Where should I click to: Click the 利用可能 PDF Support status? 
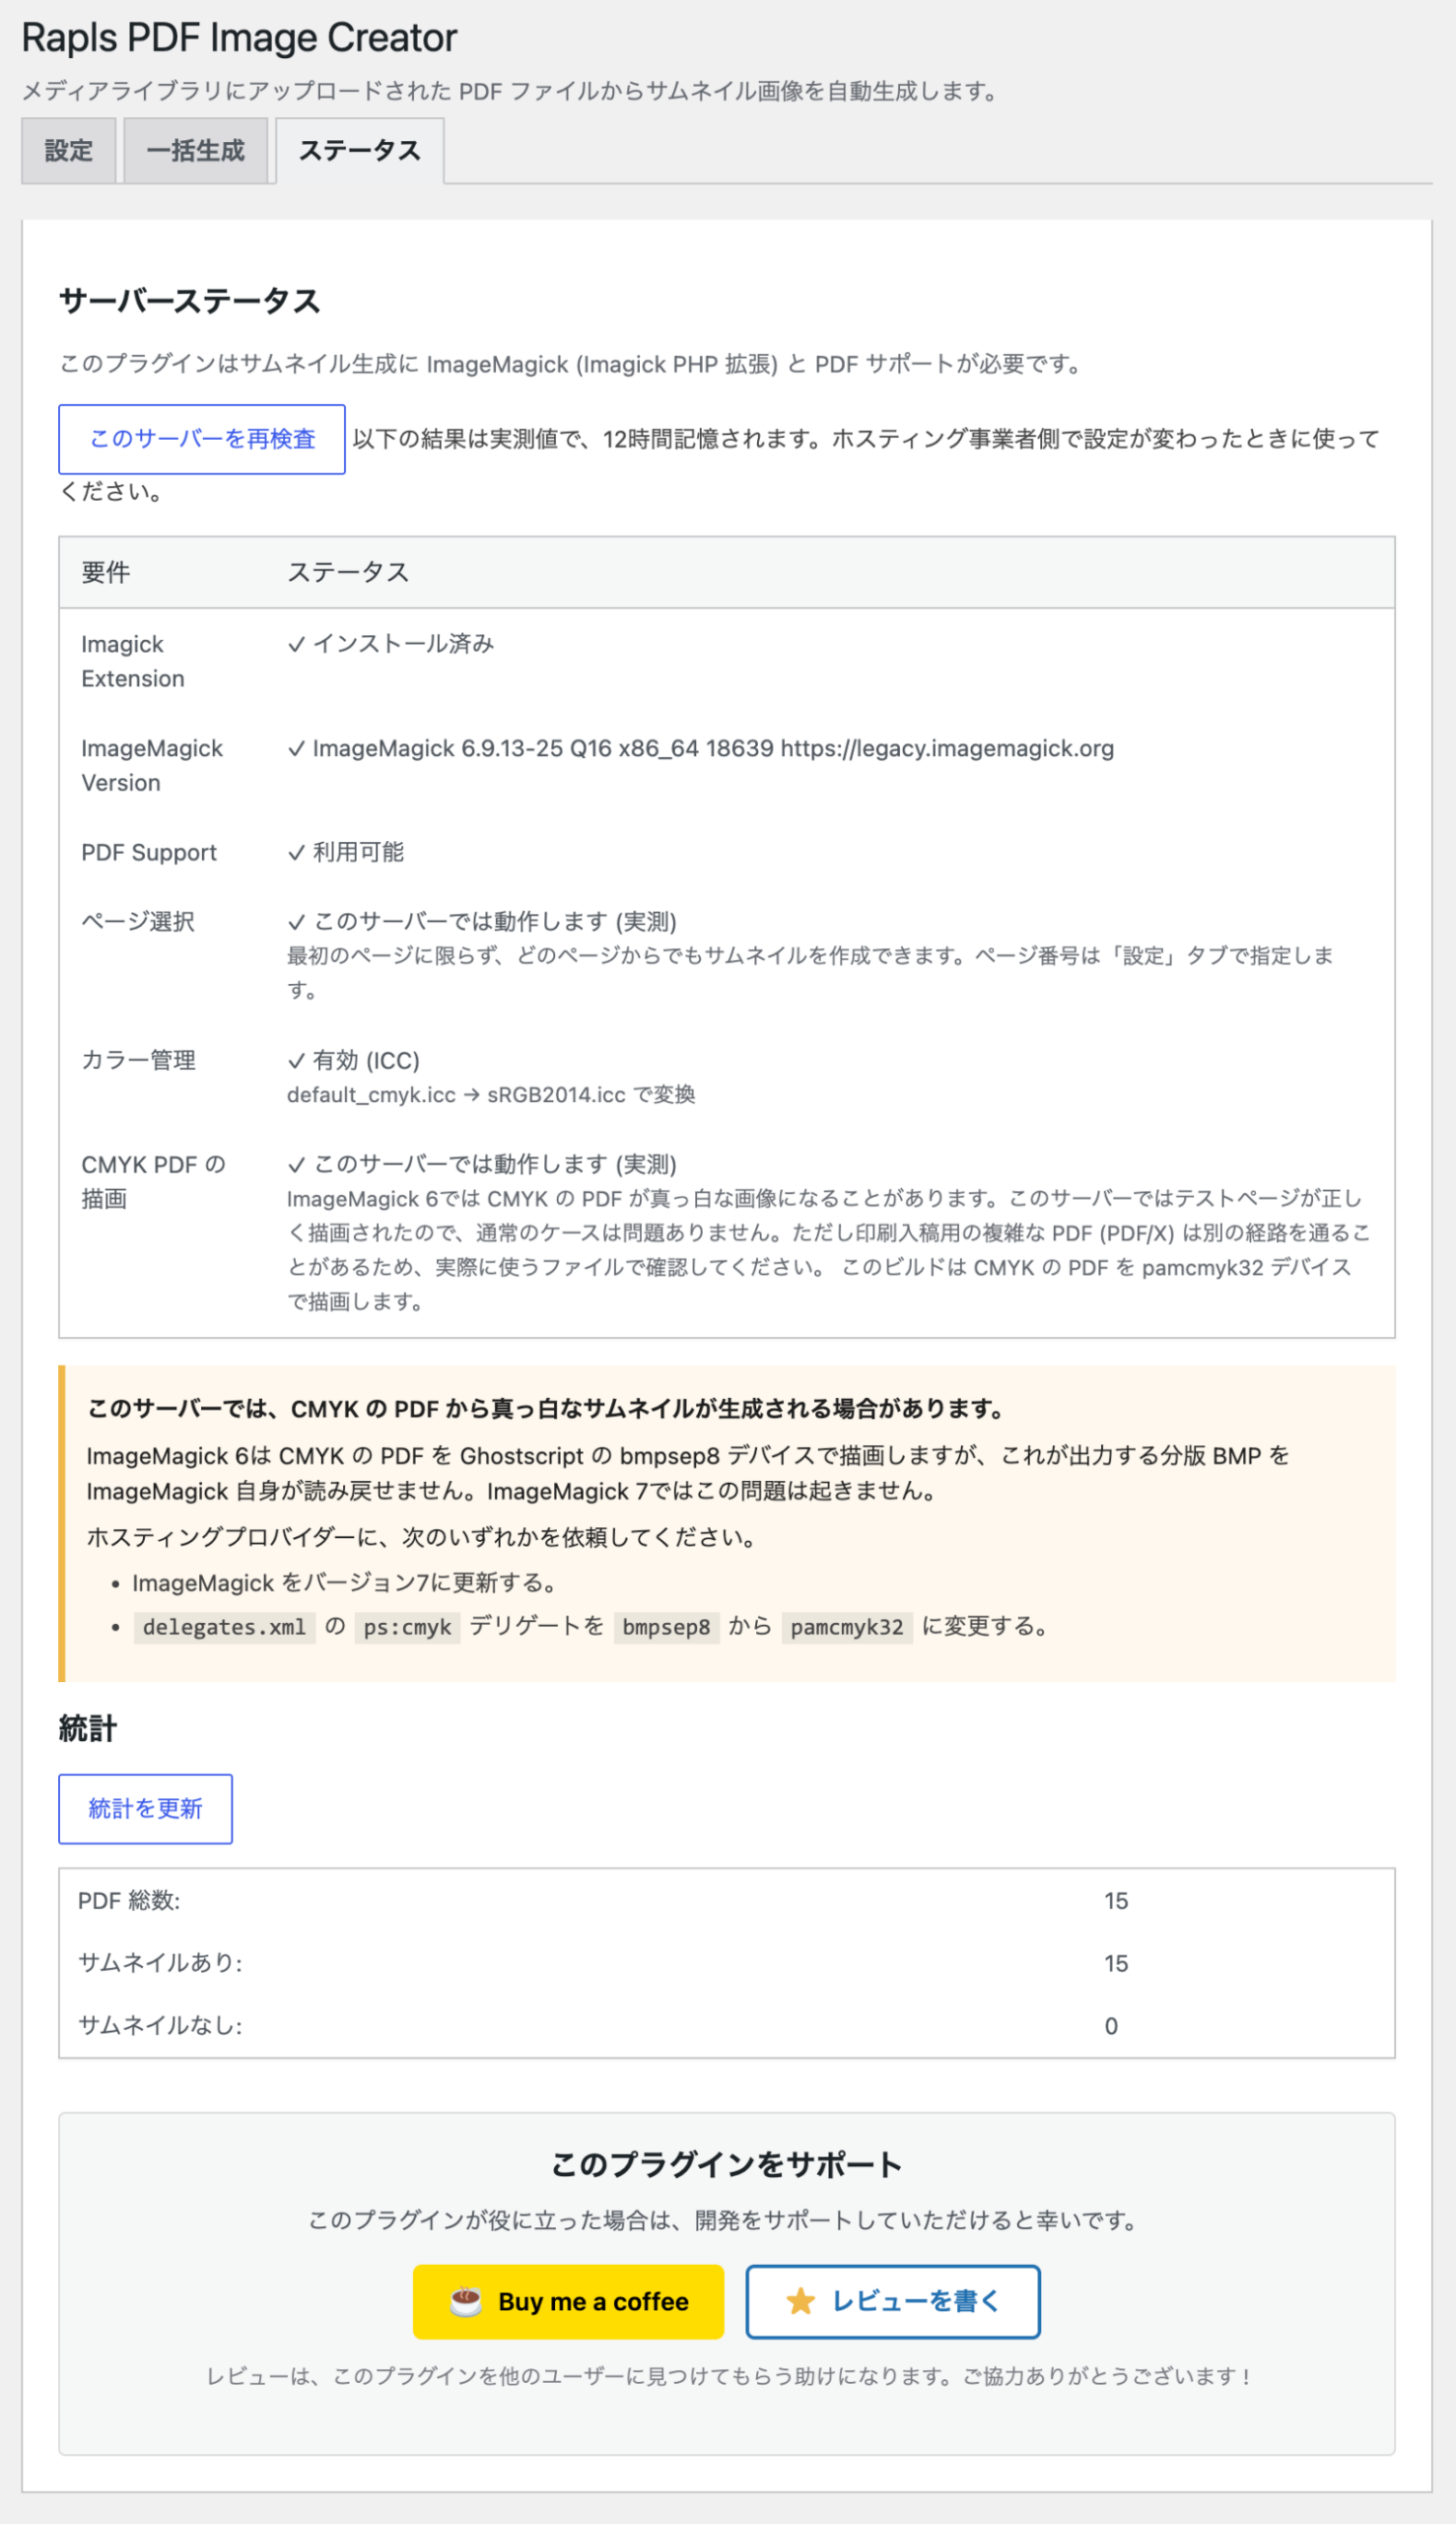pos(358,852)
